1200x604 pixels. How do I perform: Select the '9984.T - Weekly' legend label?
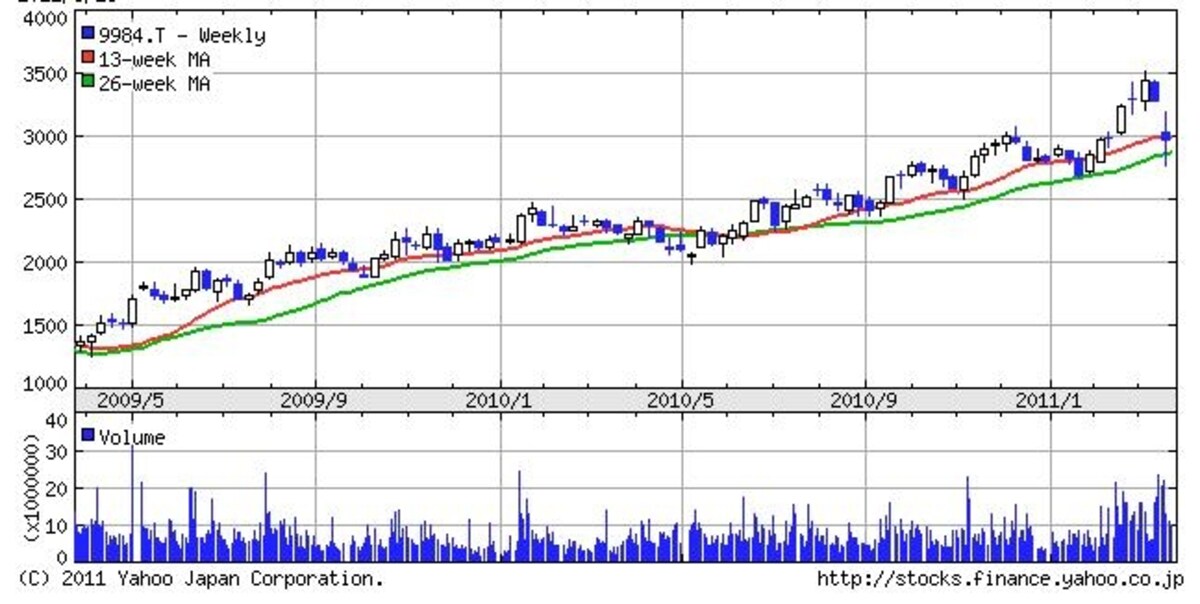tap(182, 36)
